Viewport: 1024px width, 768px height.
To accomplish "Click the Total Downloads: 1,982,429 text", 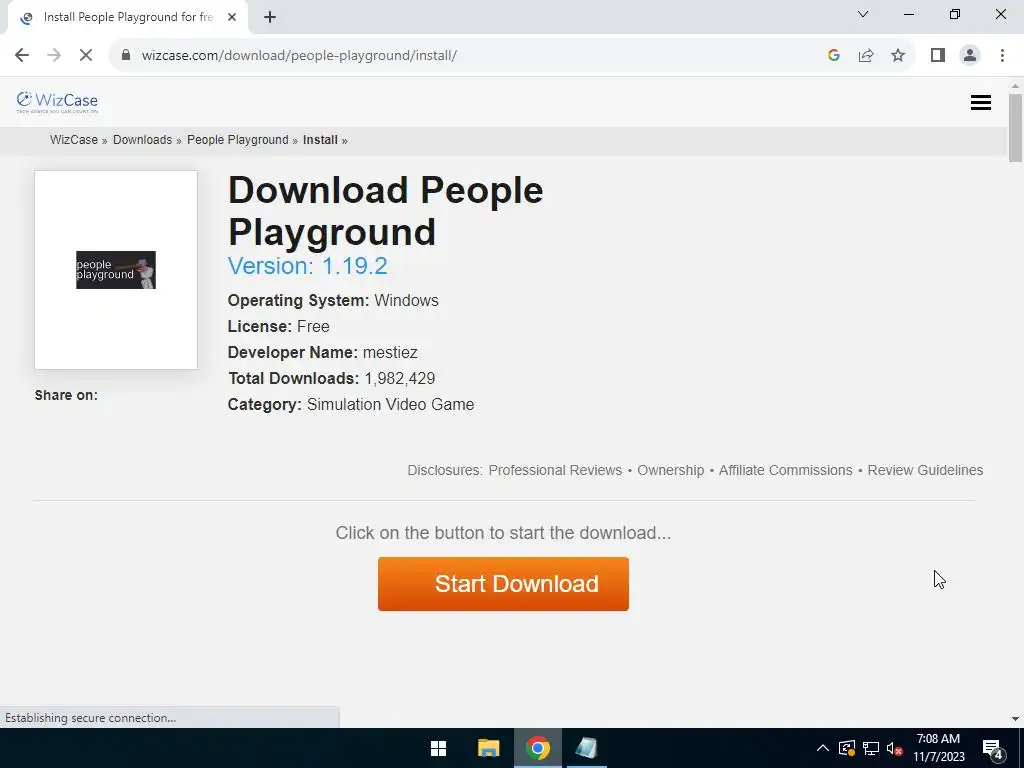I will click(331, 378).
